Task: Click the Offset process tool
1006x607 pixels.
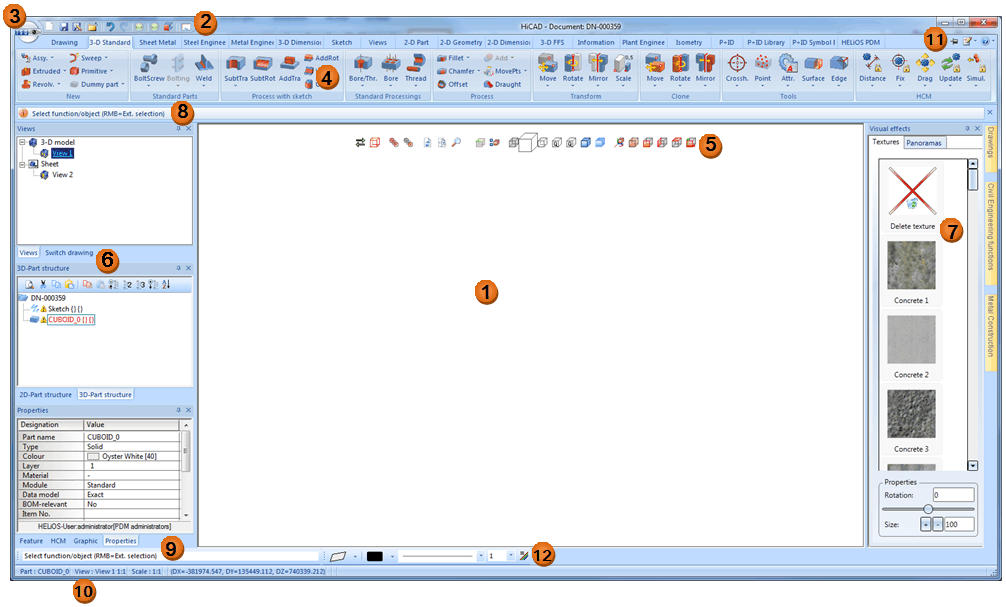Action: [x=452, y=84]
